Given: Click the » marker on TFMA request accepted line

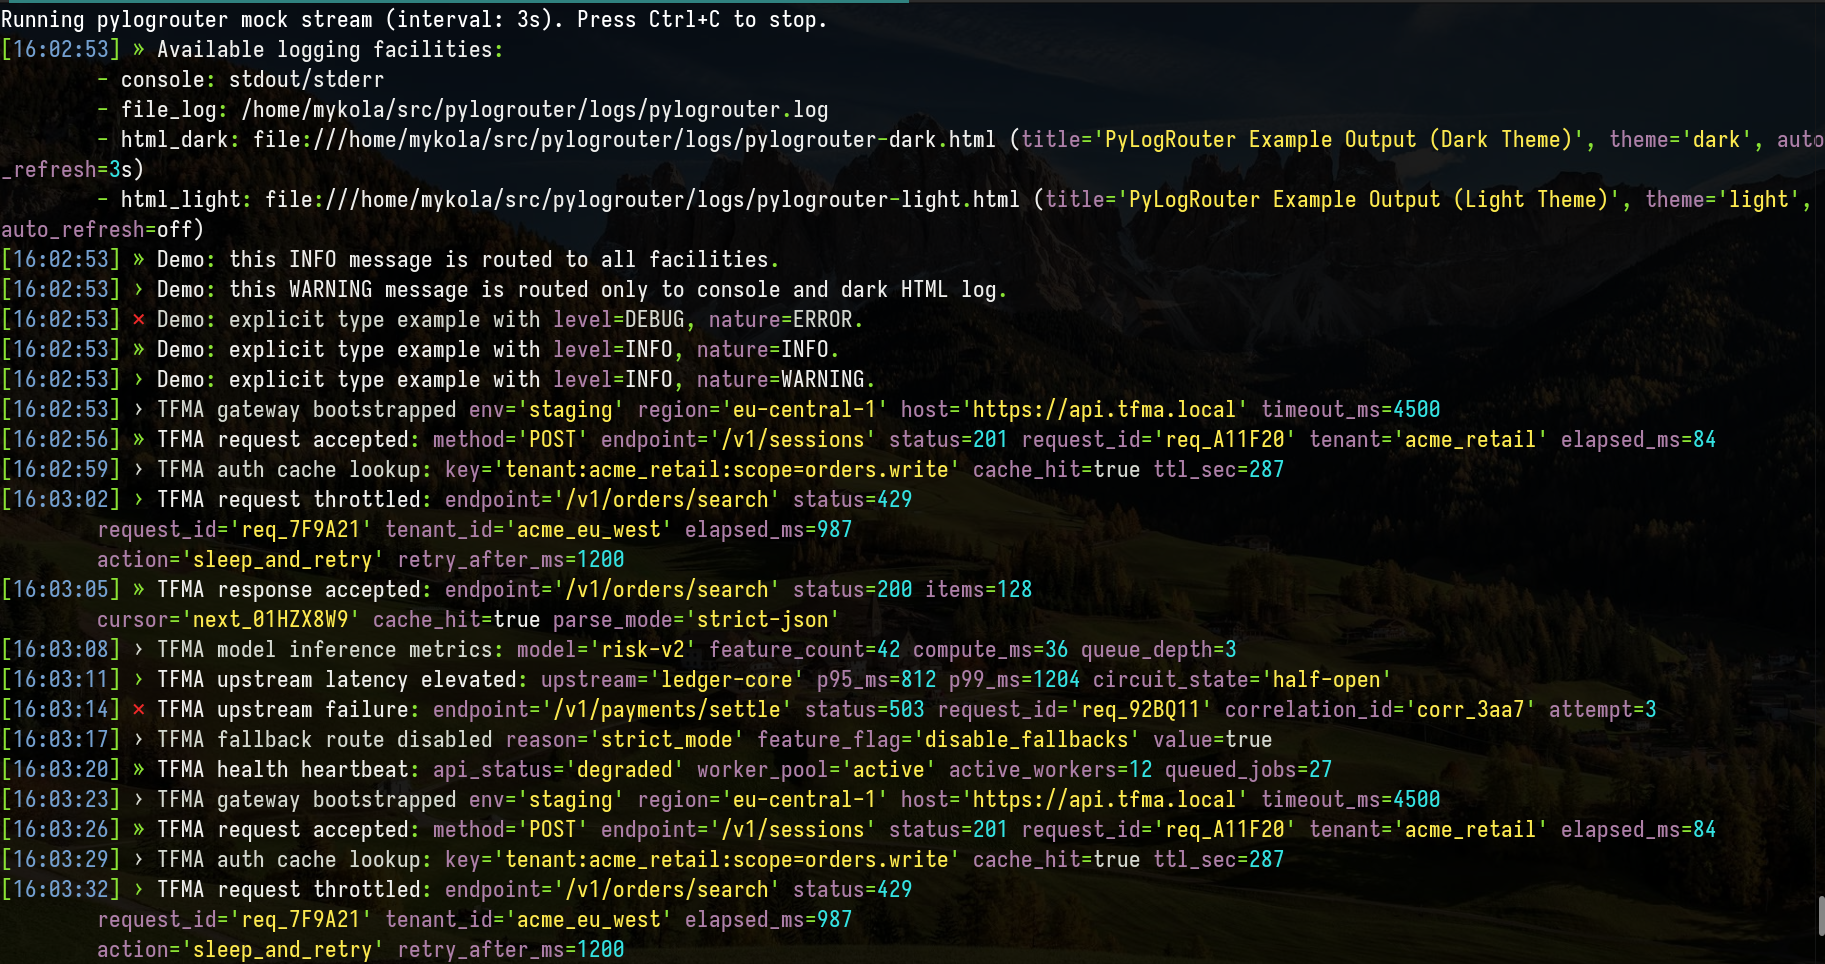Looking at the screenshot, I should tap(139, 439).
